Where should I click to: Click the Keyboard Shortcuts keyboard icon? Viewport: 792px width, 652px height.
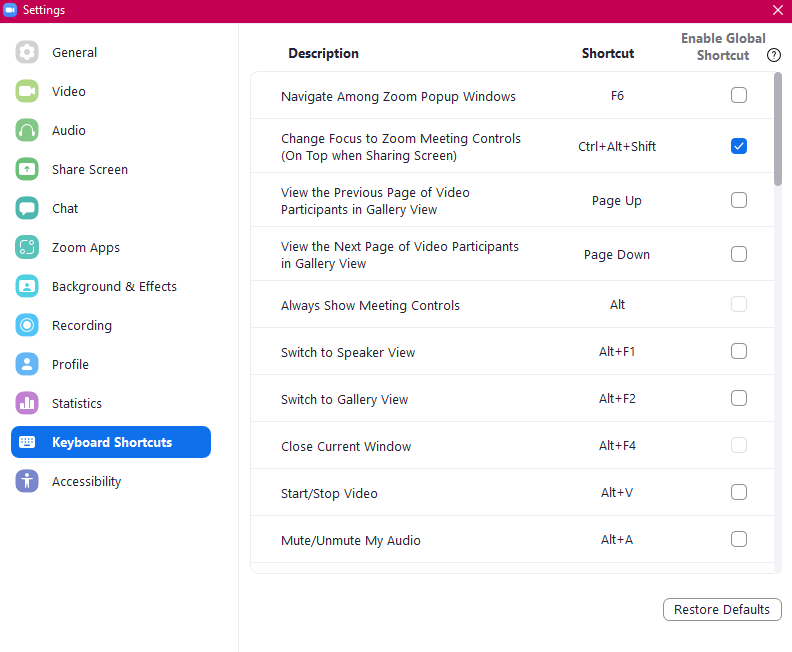coord(27,442)
